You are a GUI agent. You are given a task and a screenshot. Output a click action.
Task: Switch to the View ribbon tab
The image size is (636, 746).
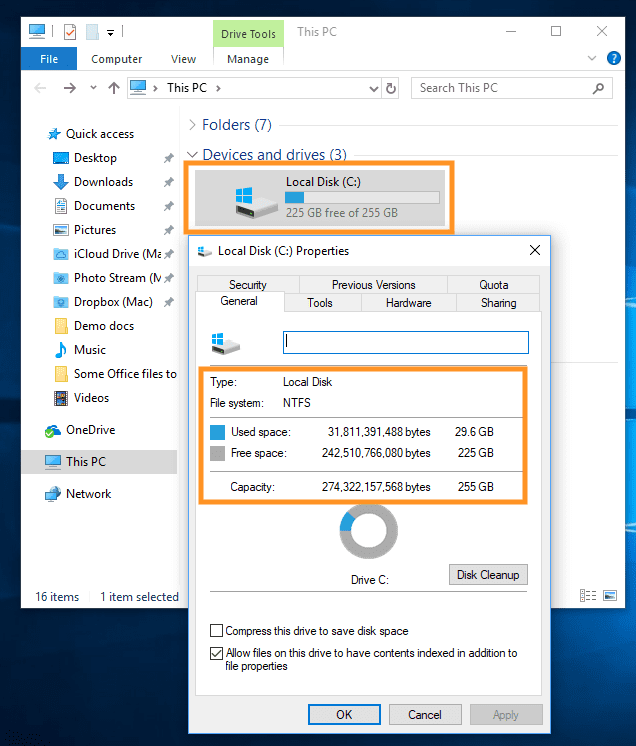pos(183,59)
